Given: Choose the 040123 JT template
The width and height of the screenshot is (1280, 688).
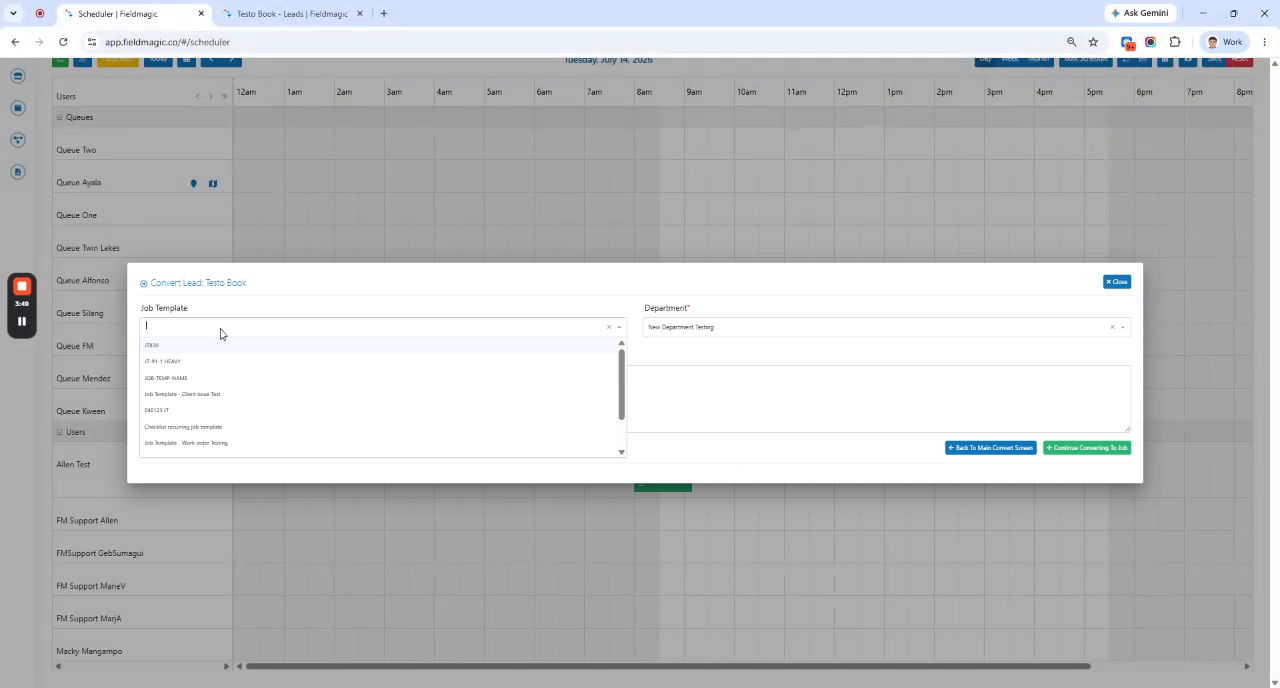Looking at the screenshot, I should tap(379, 410).
